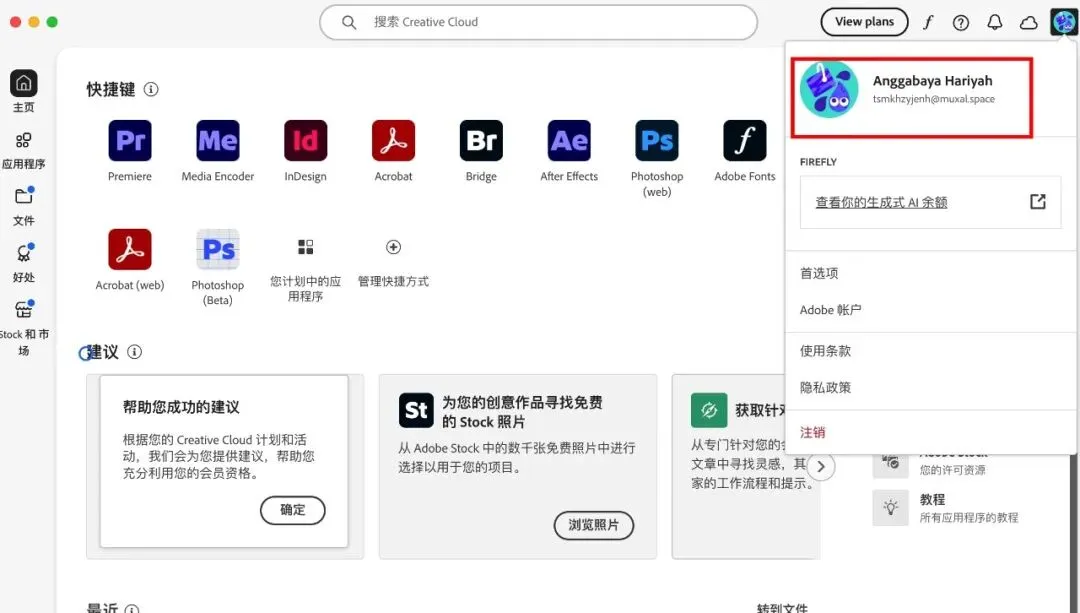Click the green zoom window button
This screenshot has width=1080, height=613.
(52, 22)
